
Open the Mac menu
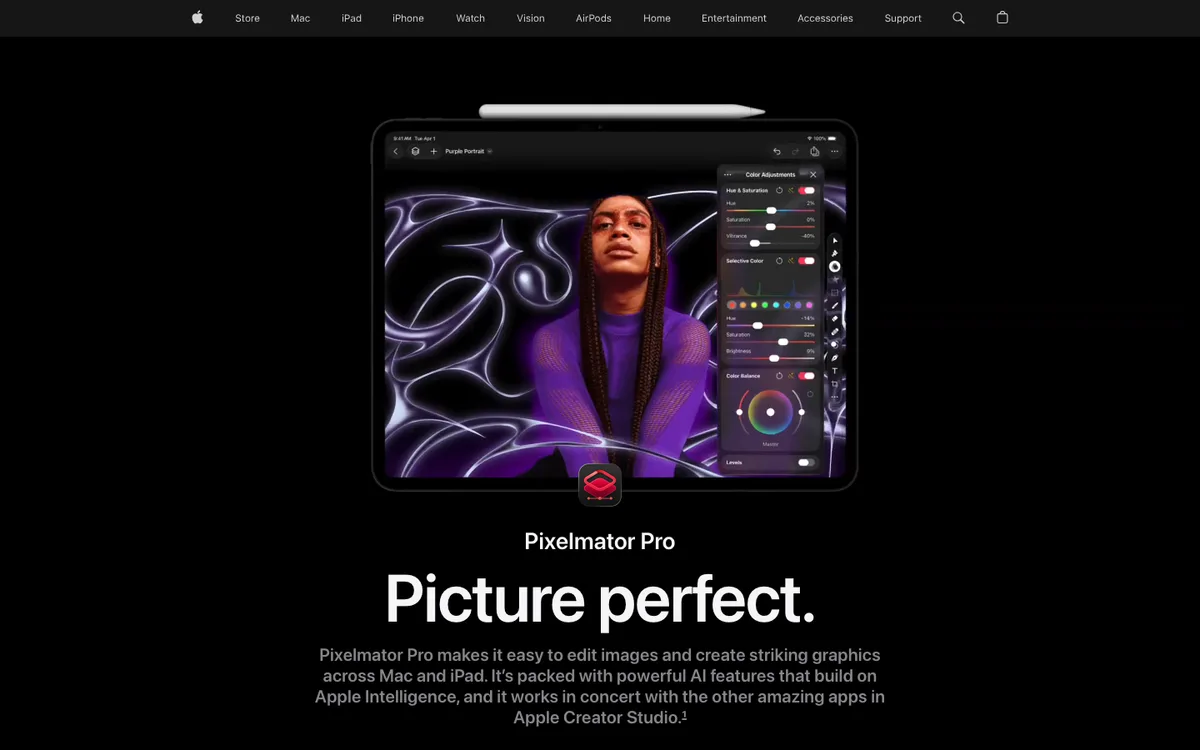point(300,18)
